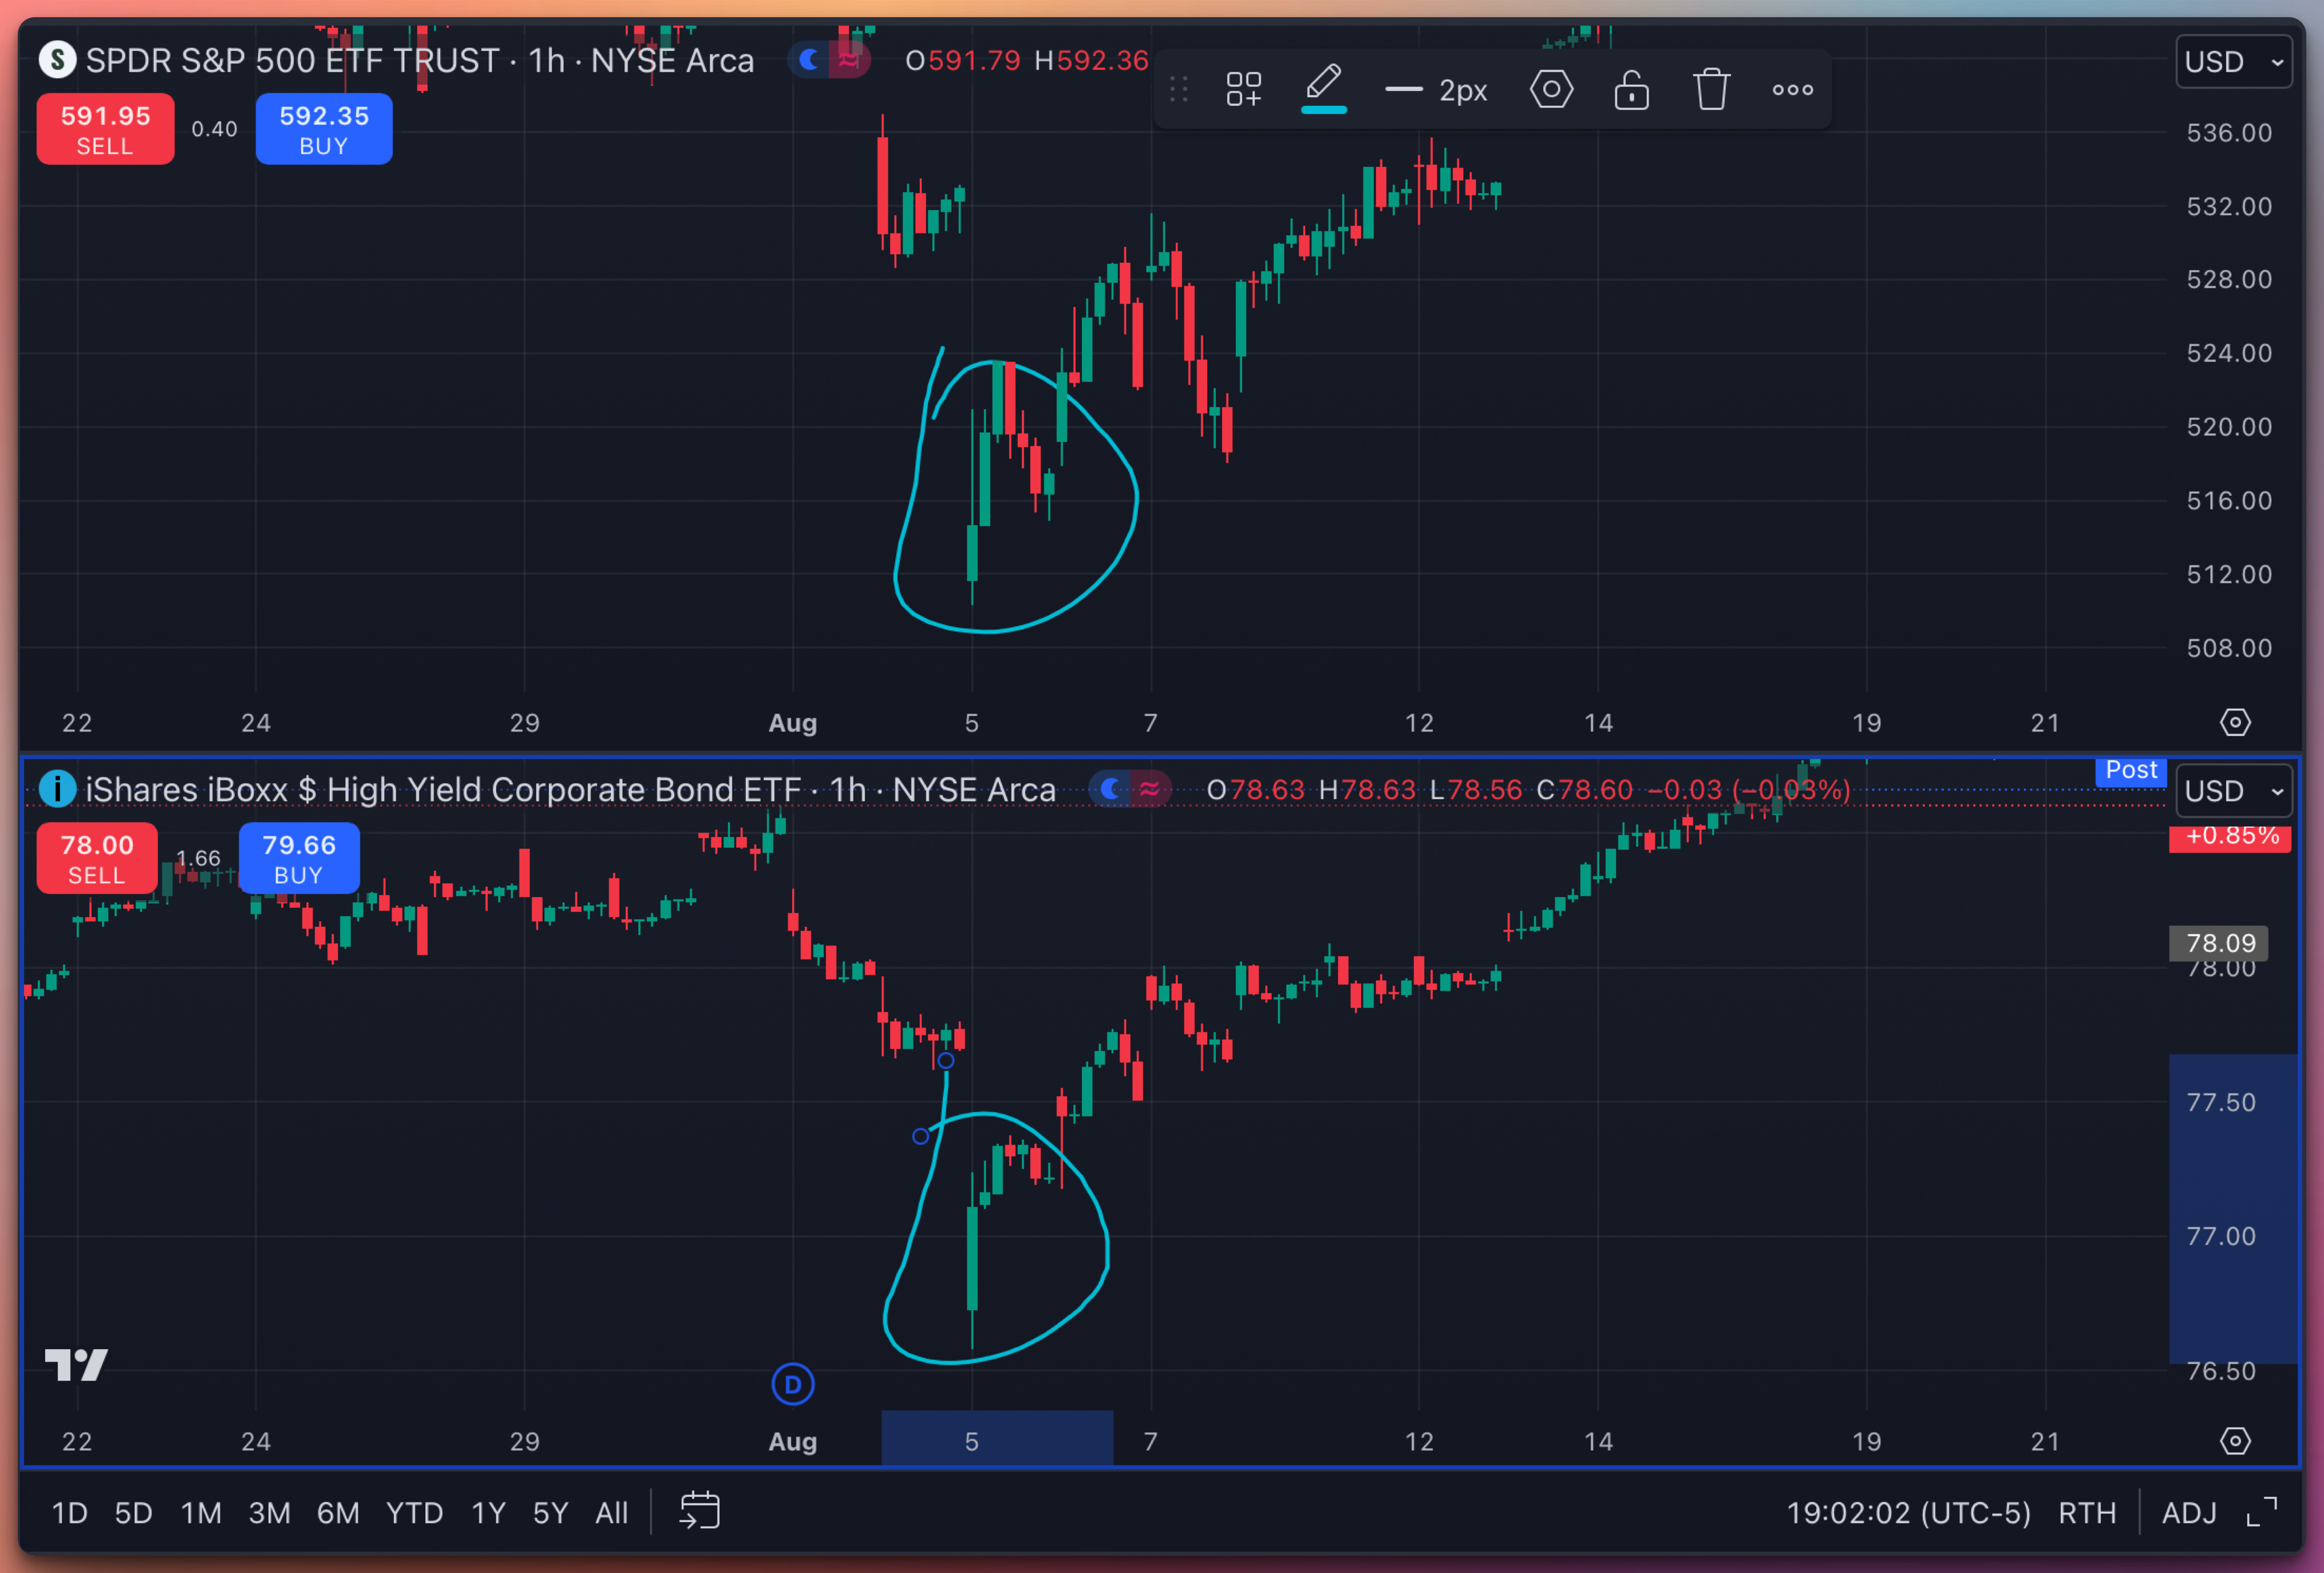
Task: Click the SPY symbol logo icon
Action: pos(58,60)
